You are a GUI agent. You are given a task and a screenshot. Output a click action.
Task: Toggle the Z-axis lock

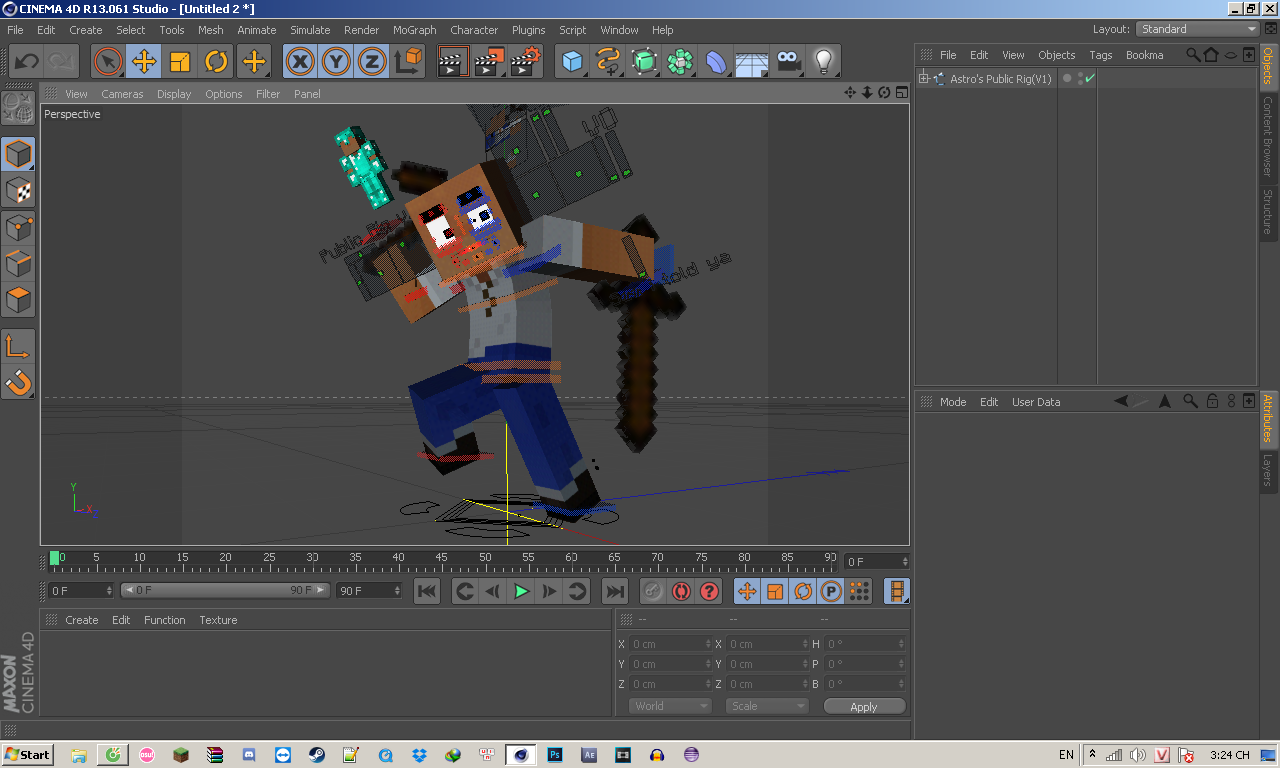(x=371, y=62)
